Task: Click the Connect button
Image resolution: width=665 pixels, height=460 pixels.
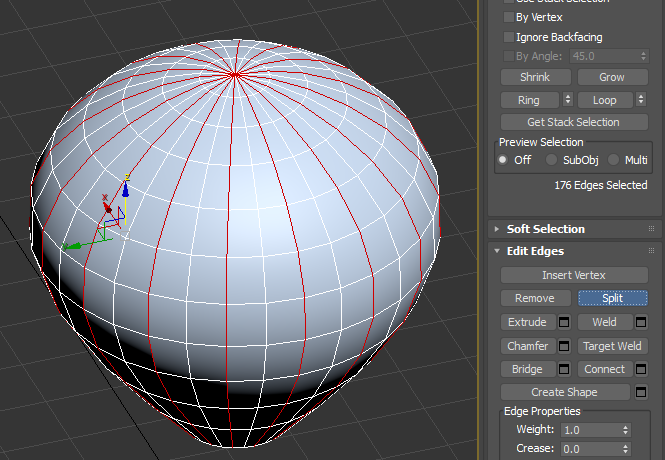Action: coord(605,369)
